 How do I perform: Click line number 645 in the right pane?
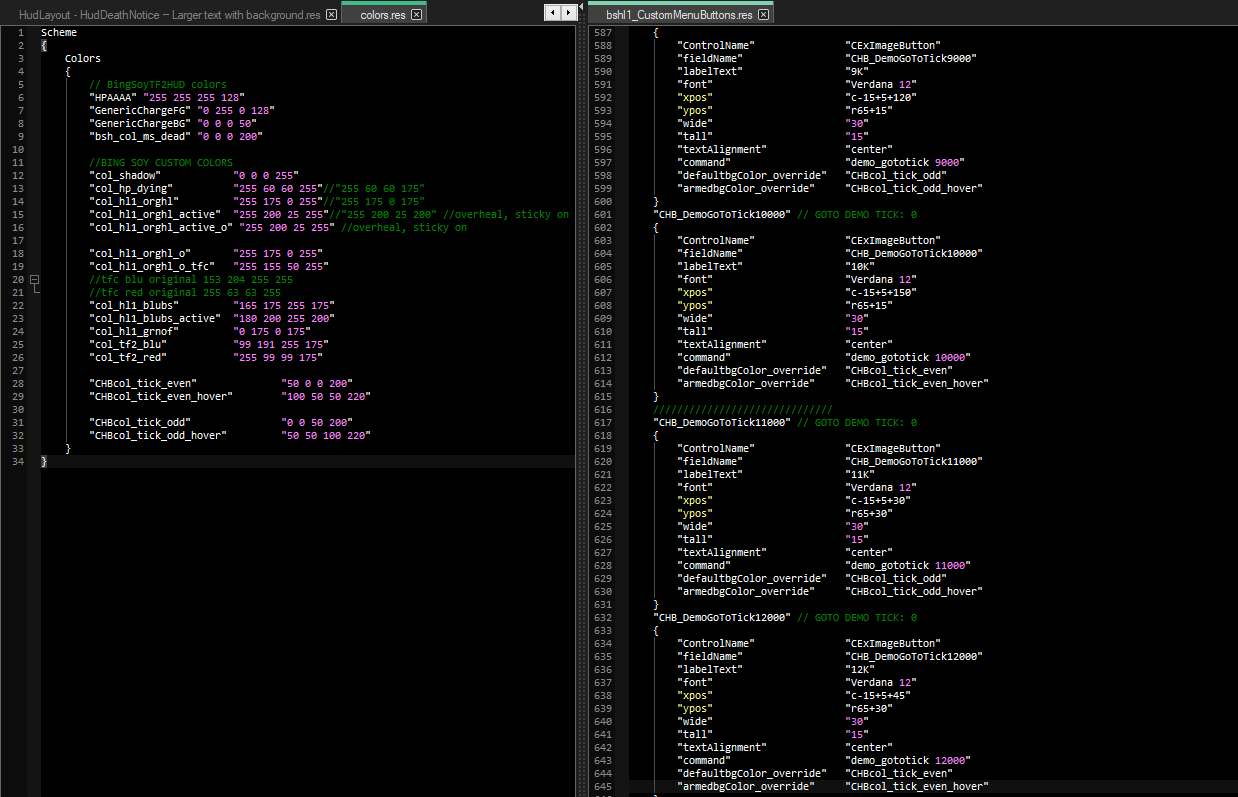click(x=602, y=787)
